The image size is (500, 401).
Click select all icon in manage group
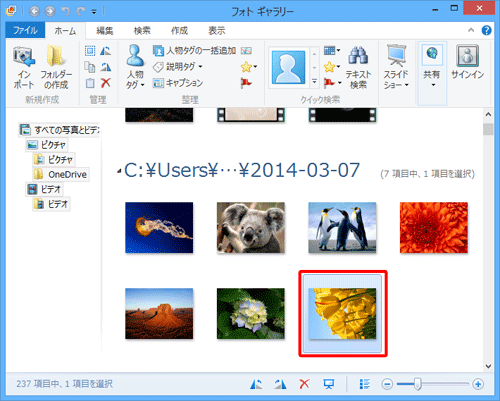[x=90, y=51]
